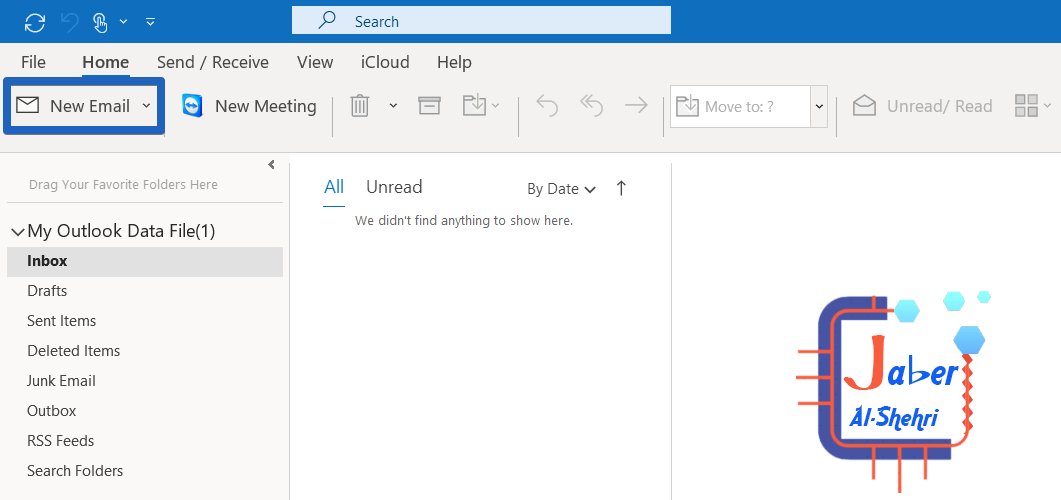Click the Forward arrow icon
The height and width of the screenshot is (500, 1061).
tap(636, 106)
